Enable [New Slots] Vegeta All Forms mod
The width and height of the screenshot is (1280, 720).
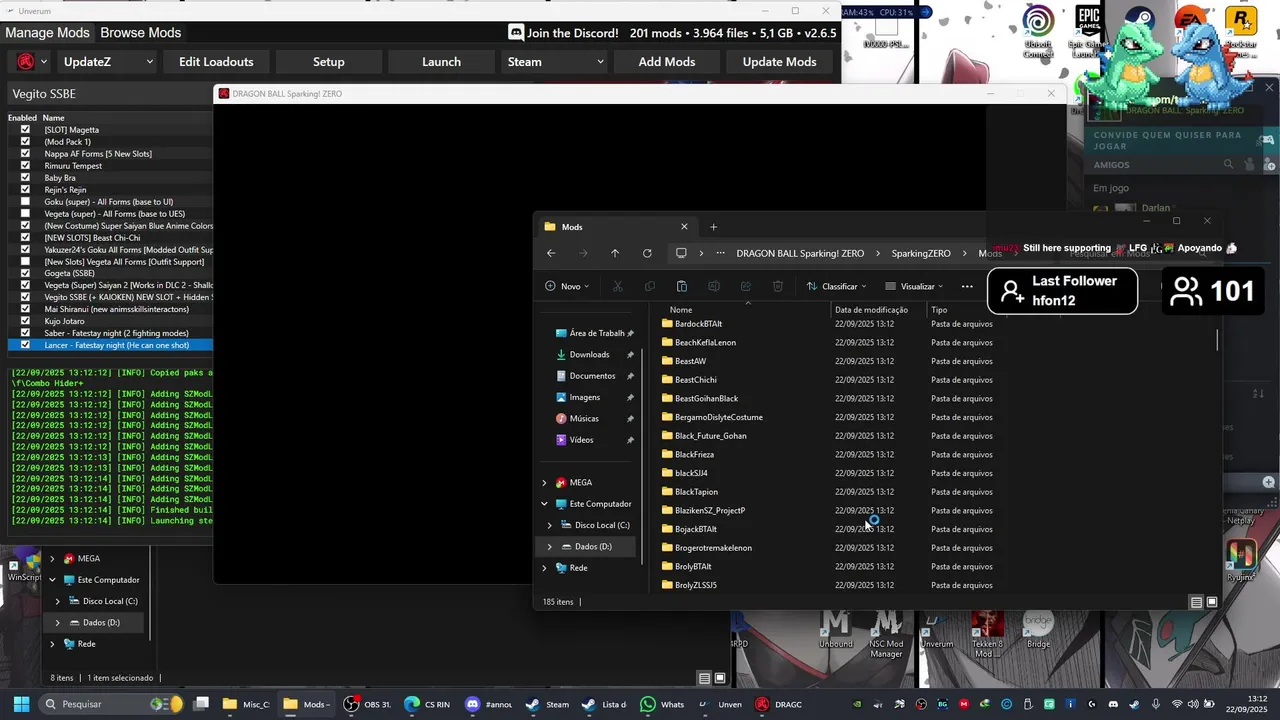coord(25,262)
